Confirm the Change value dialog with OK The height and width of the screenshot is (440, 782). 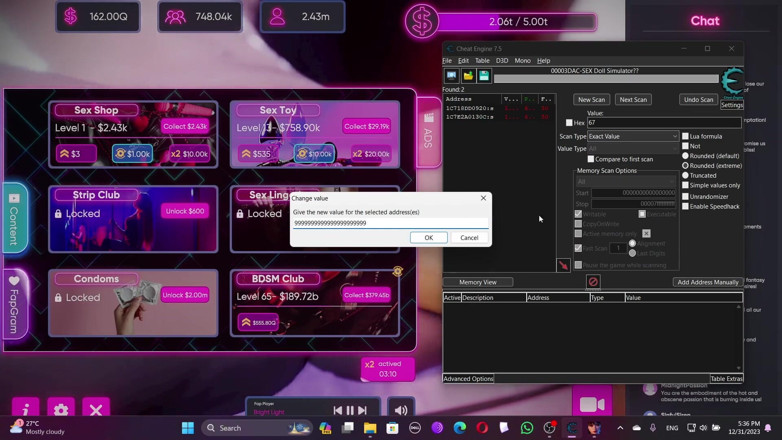[428, 237]
